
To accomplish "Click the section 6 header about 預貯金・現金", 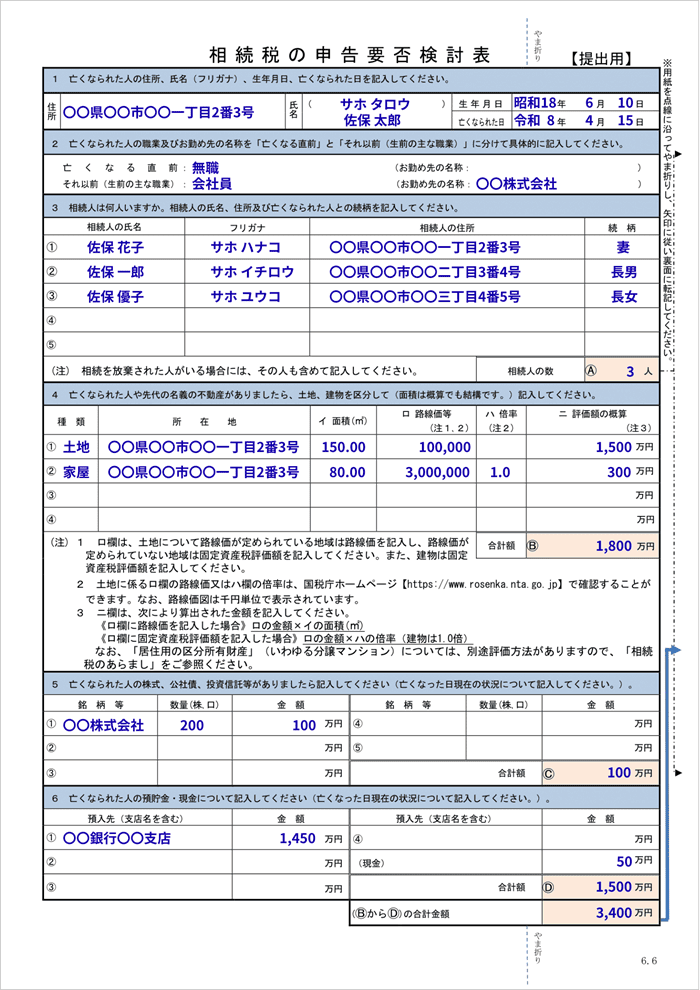I will [351, 799].
